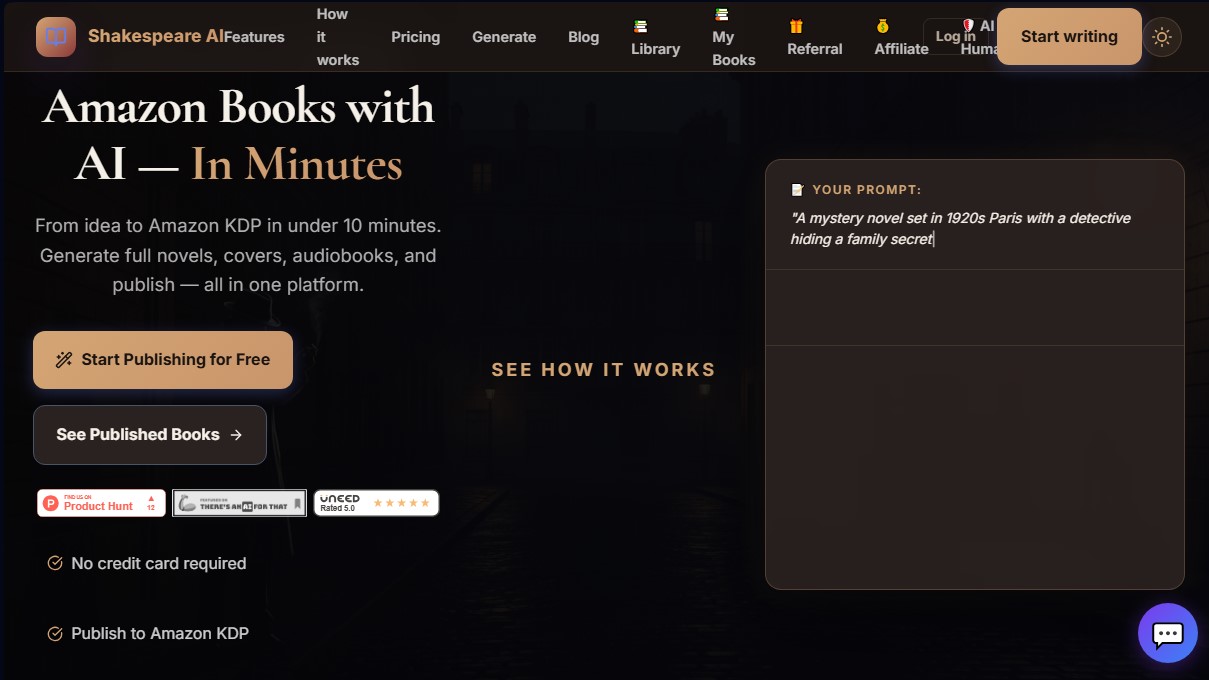Click the Log in button

[955, 36]
